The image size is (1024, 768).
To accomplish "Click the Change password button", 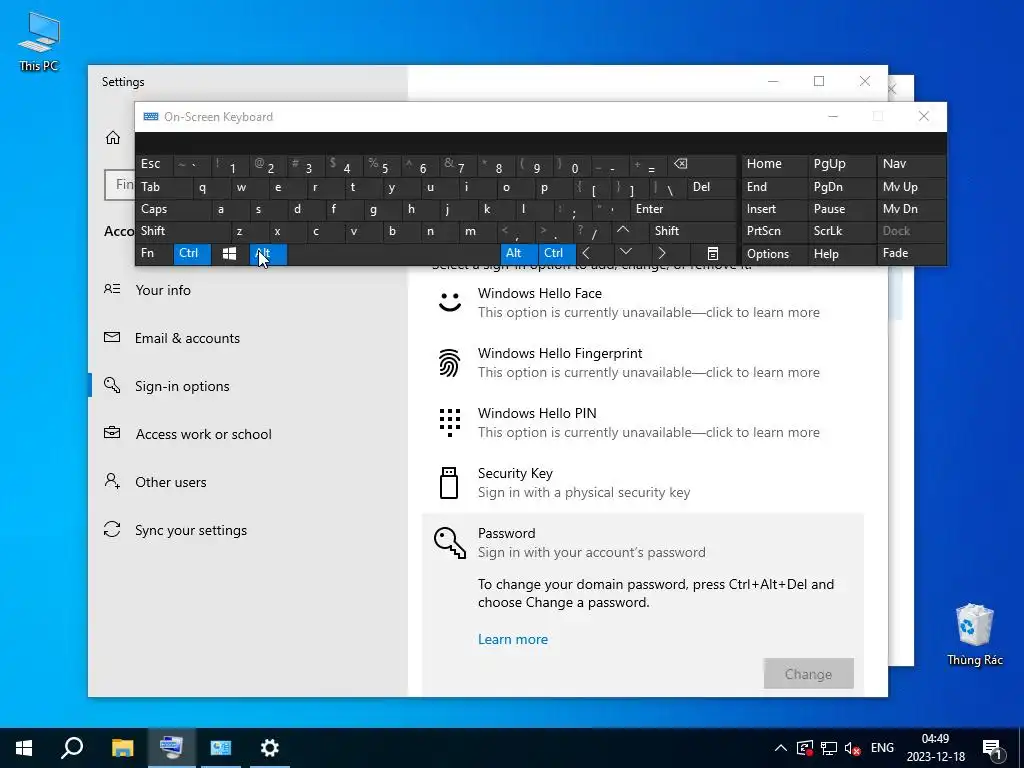I will pyautogui.click(x=808, y=673).
